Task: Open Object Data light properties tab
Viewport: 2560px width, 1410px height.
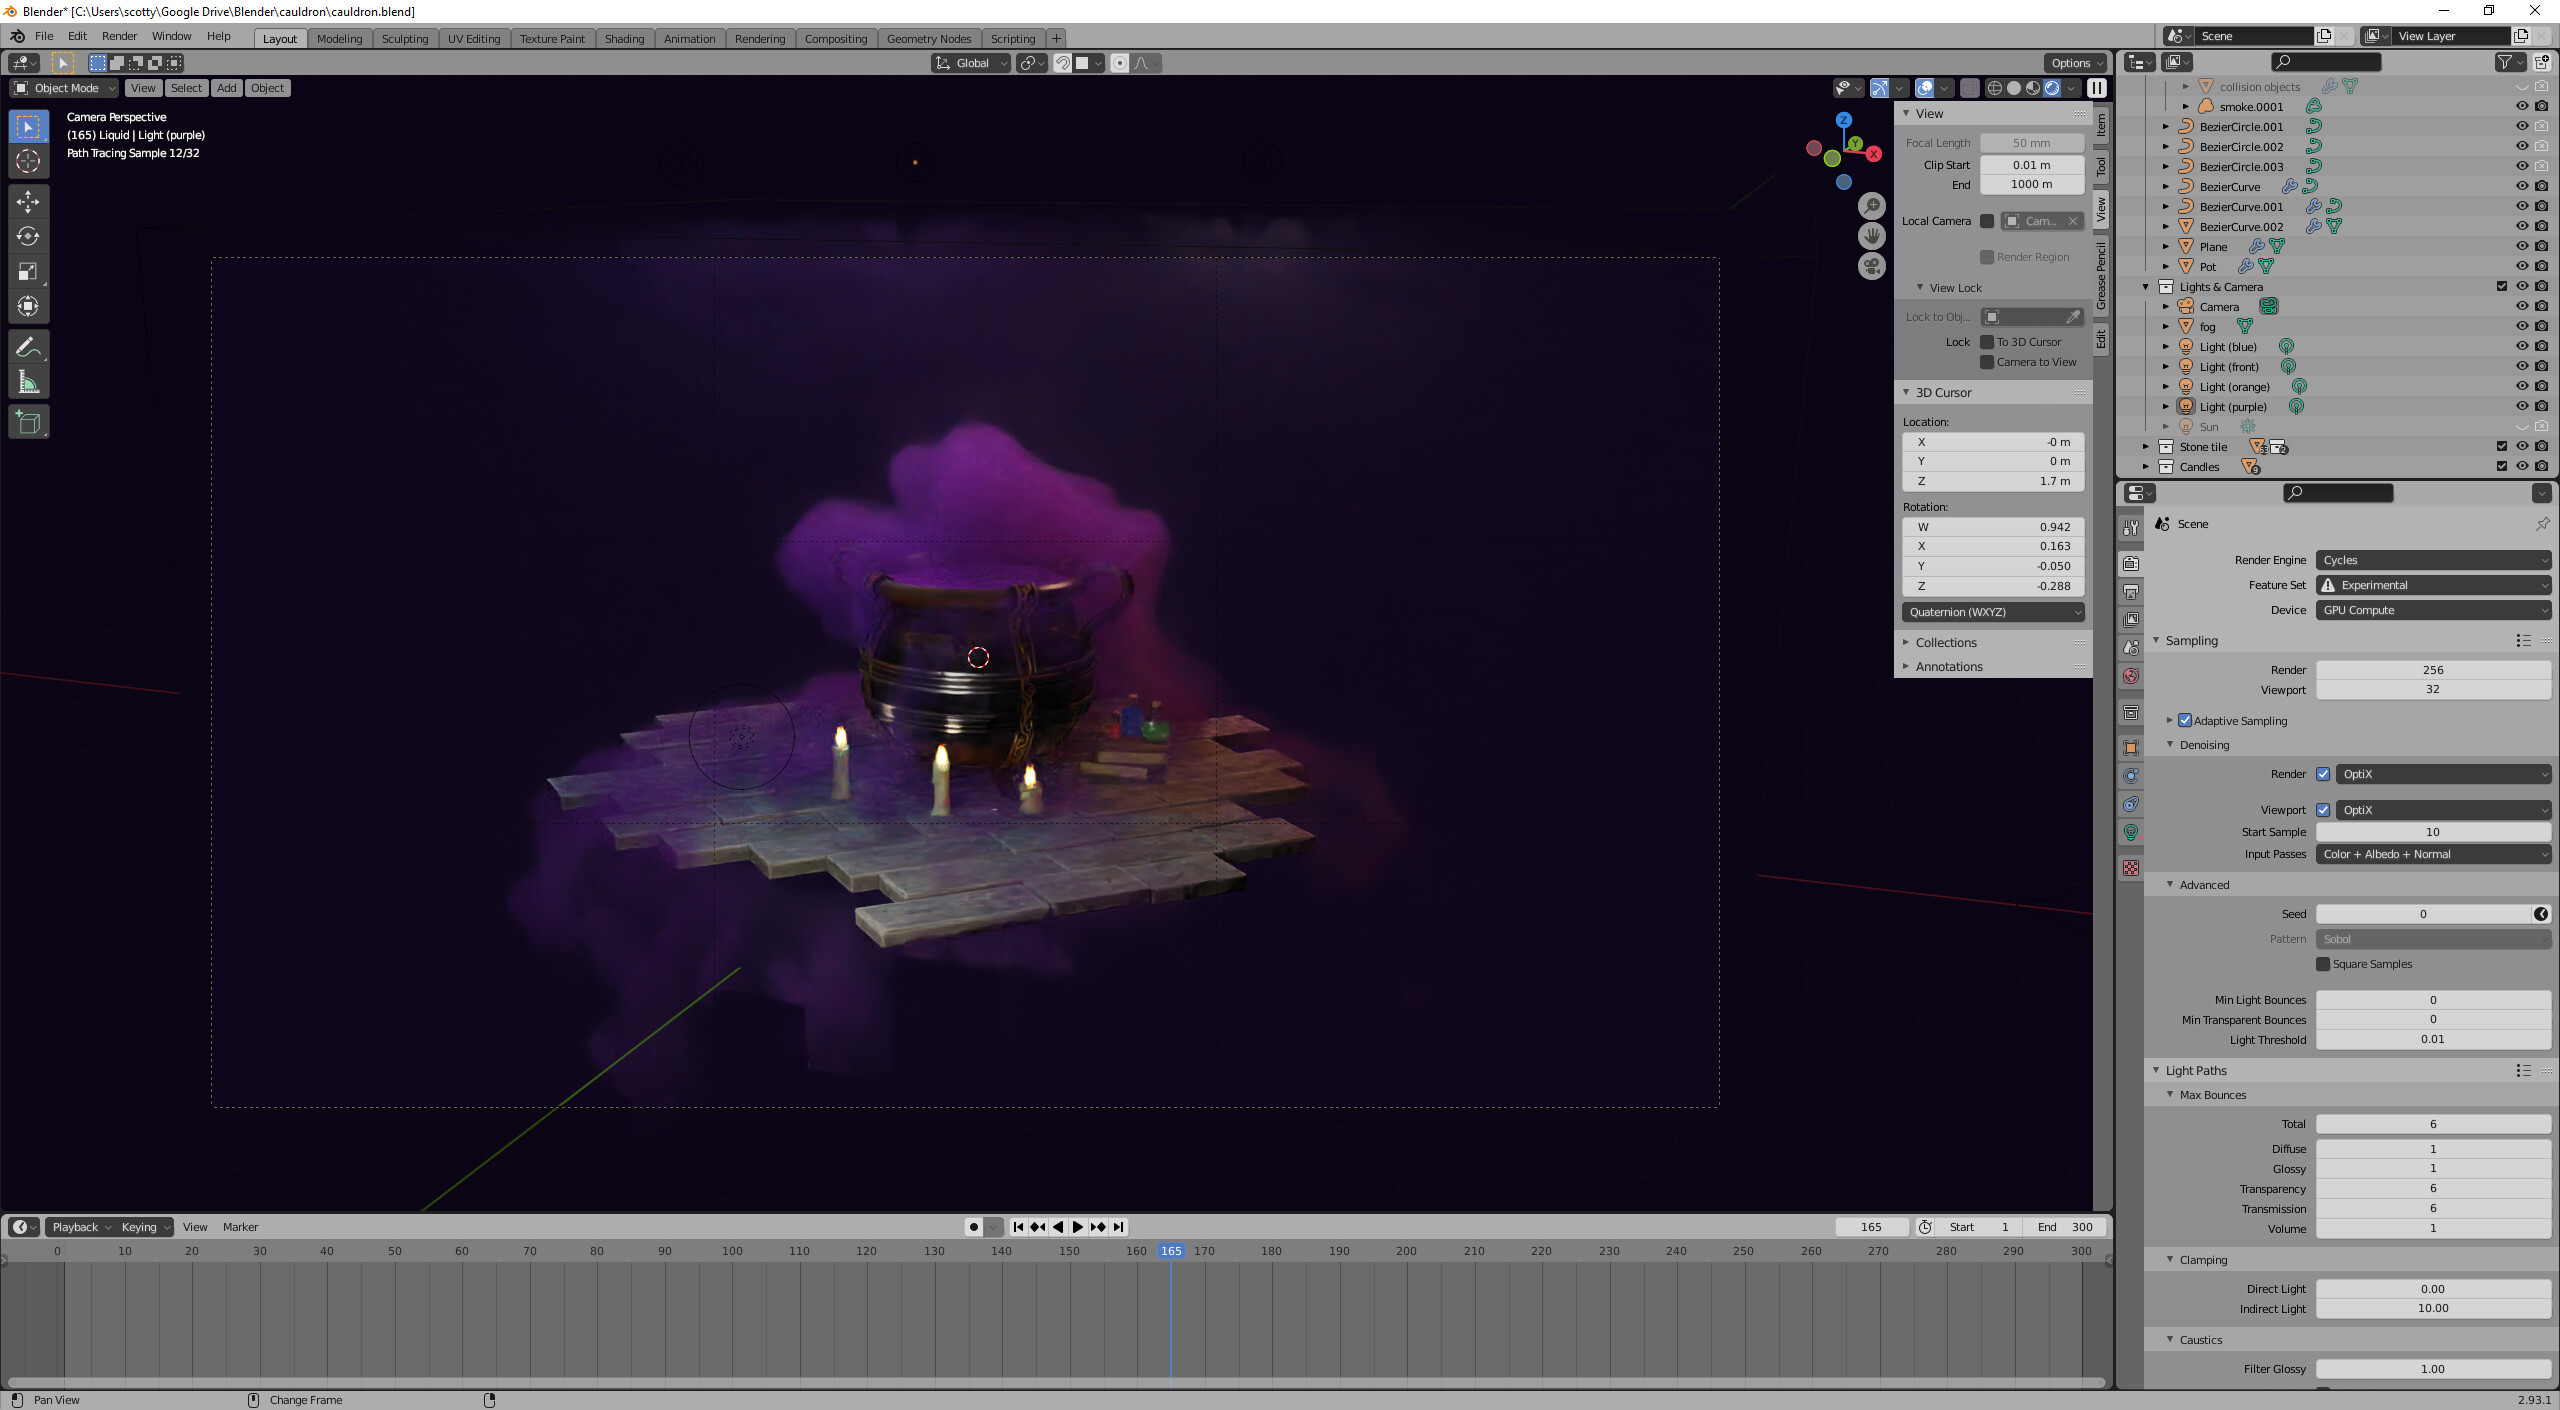Action: tap(2131, 832)
